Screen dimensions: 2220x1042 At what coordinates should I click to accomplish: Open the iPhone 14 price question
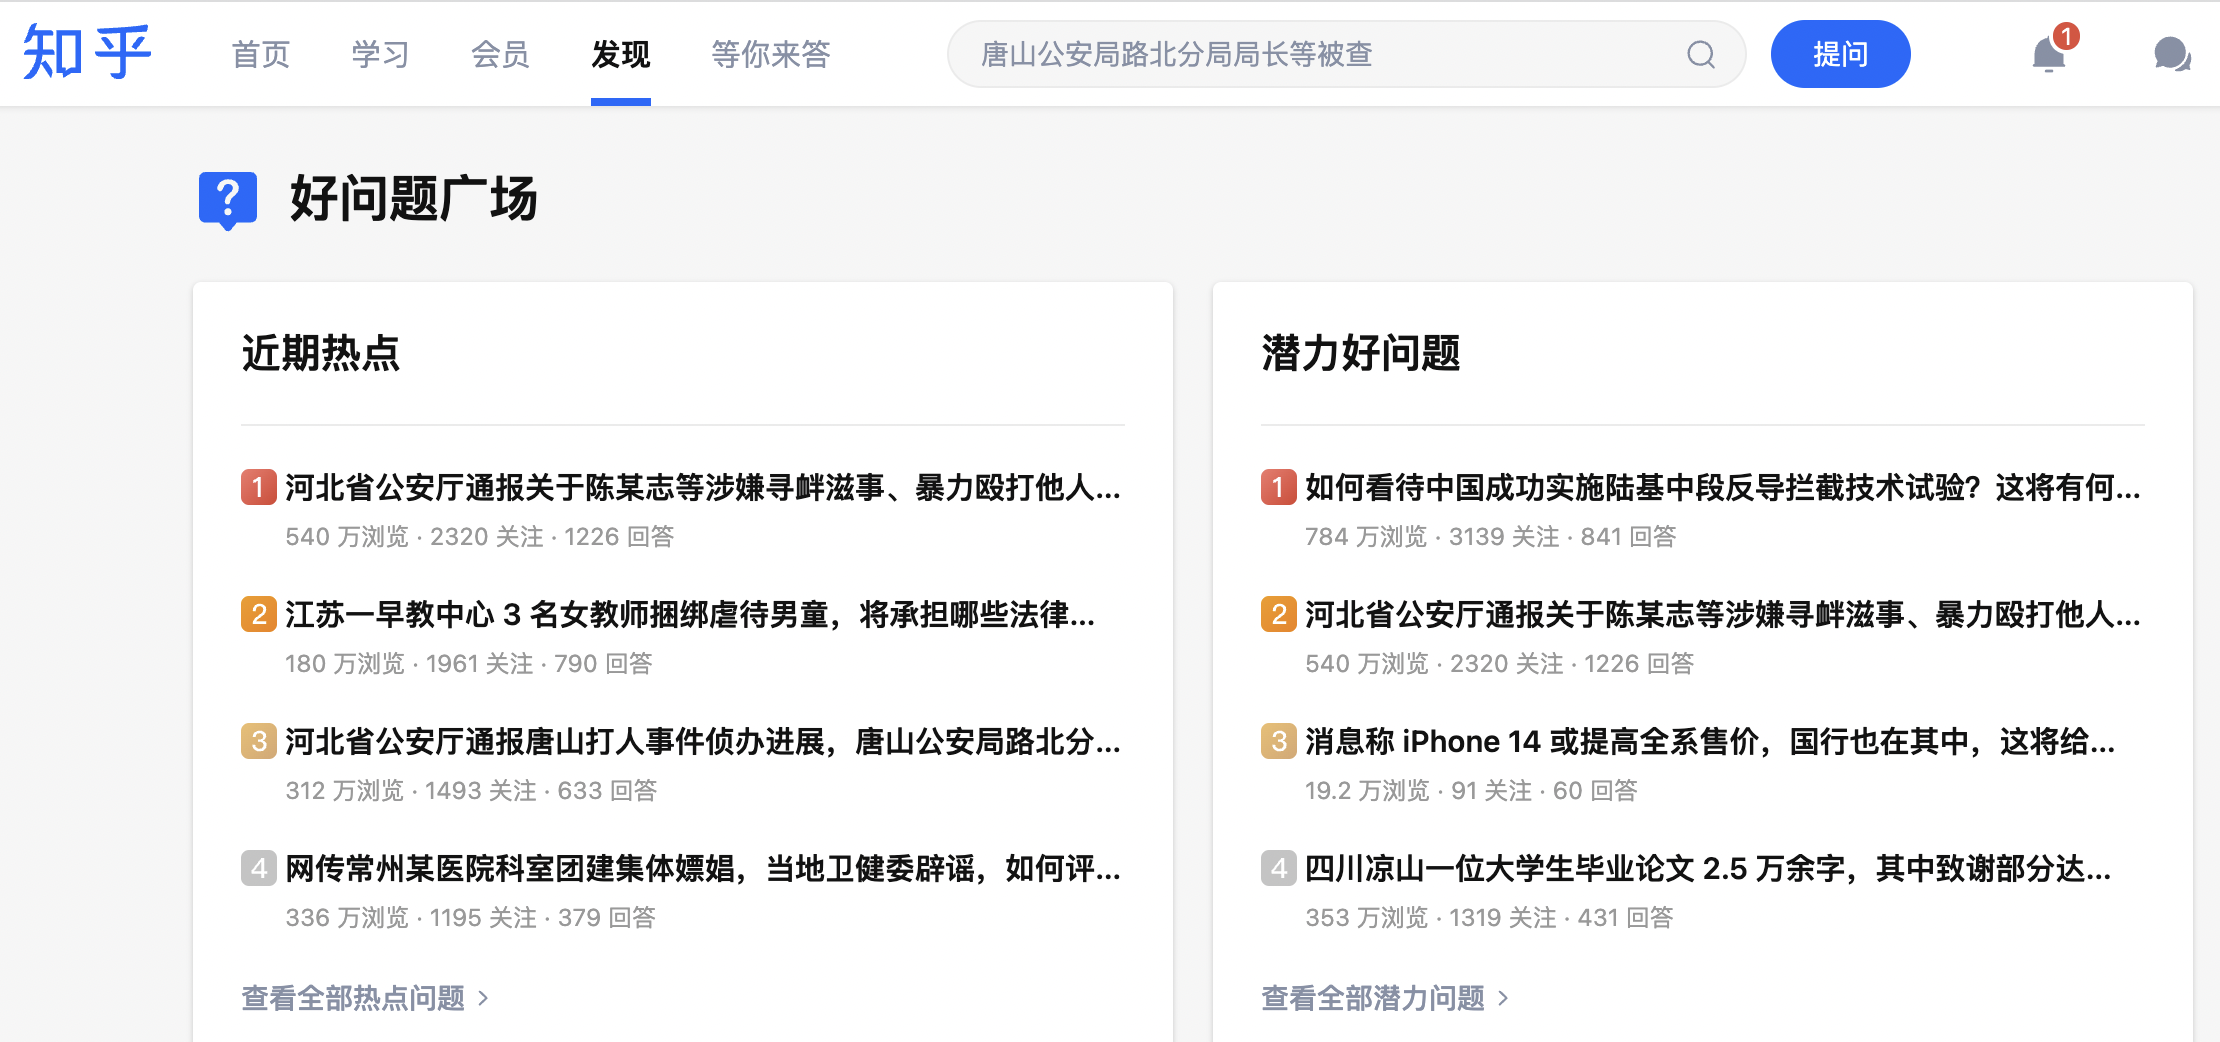1700,741
